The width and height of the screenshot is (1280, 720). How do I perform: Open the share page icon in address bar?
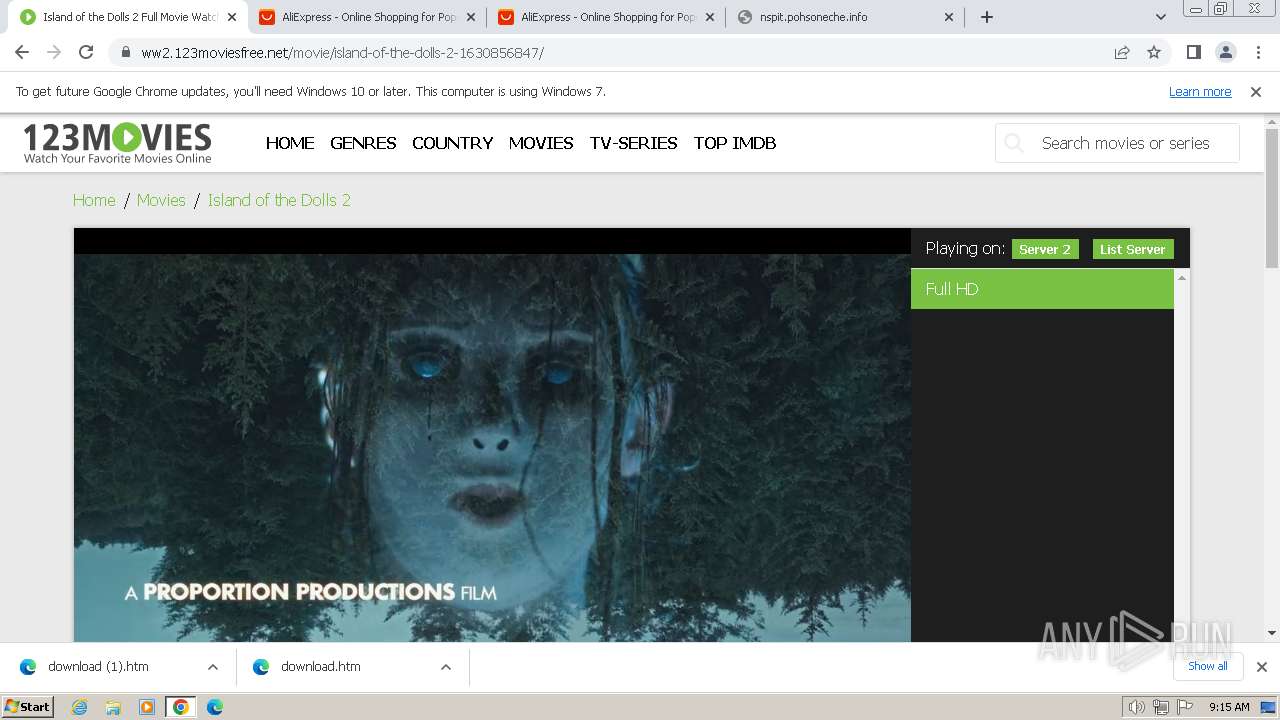(x=1122, y=53)
